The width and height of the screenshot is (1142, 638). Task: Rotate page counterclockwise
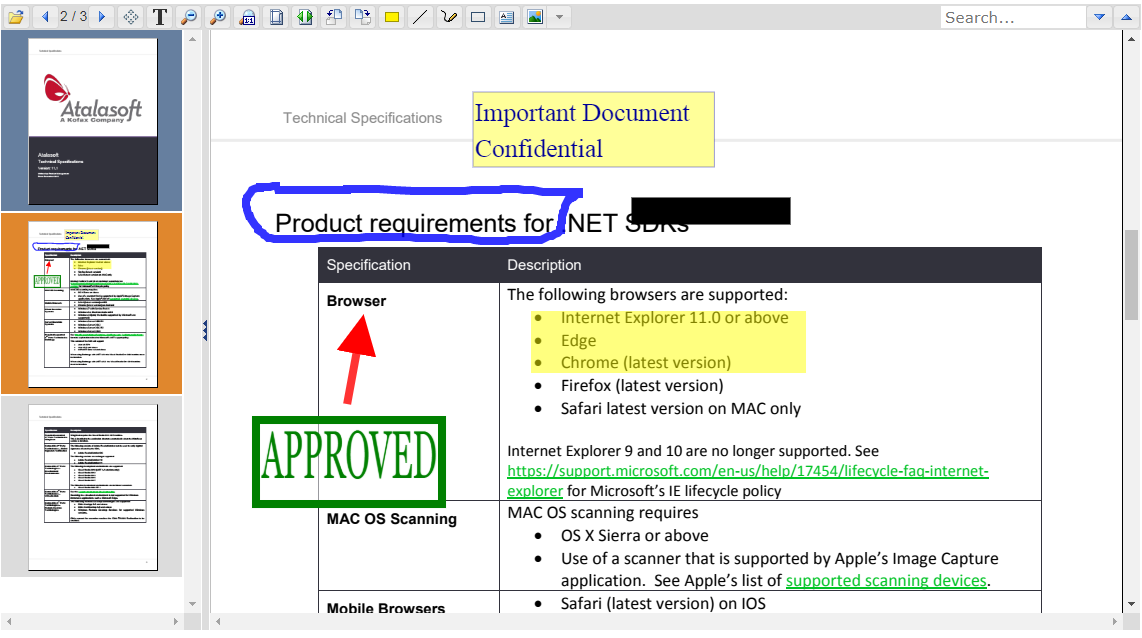[x=334, y=17]
